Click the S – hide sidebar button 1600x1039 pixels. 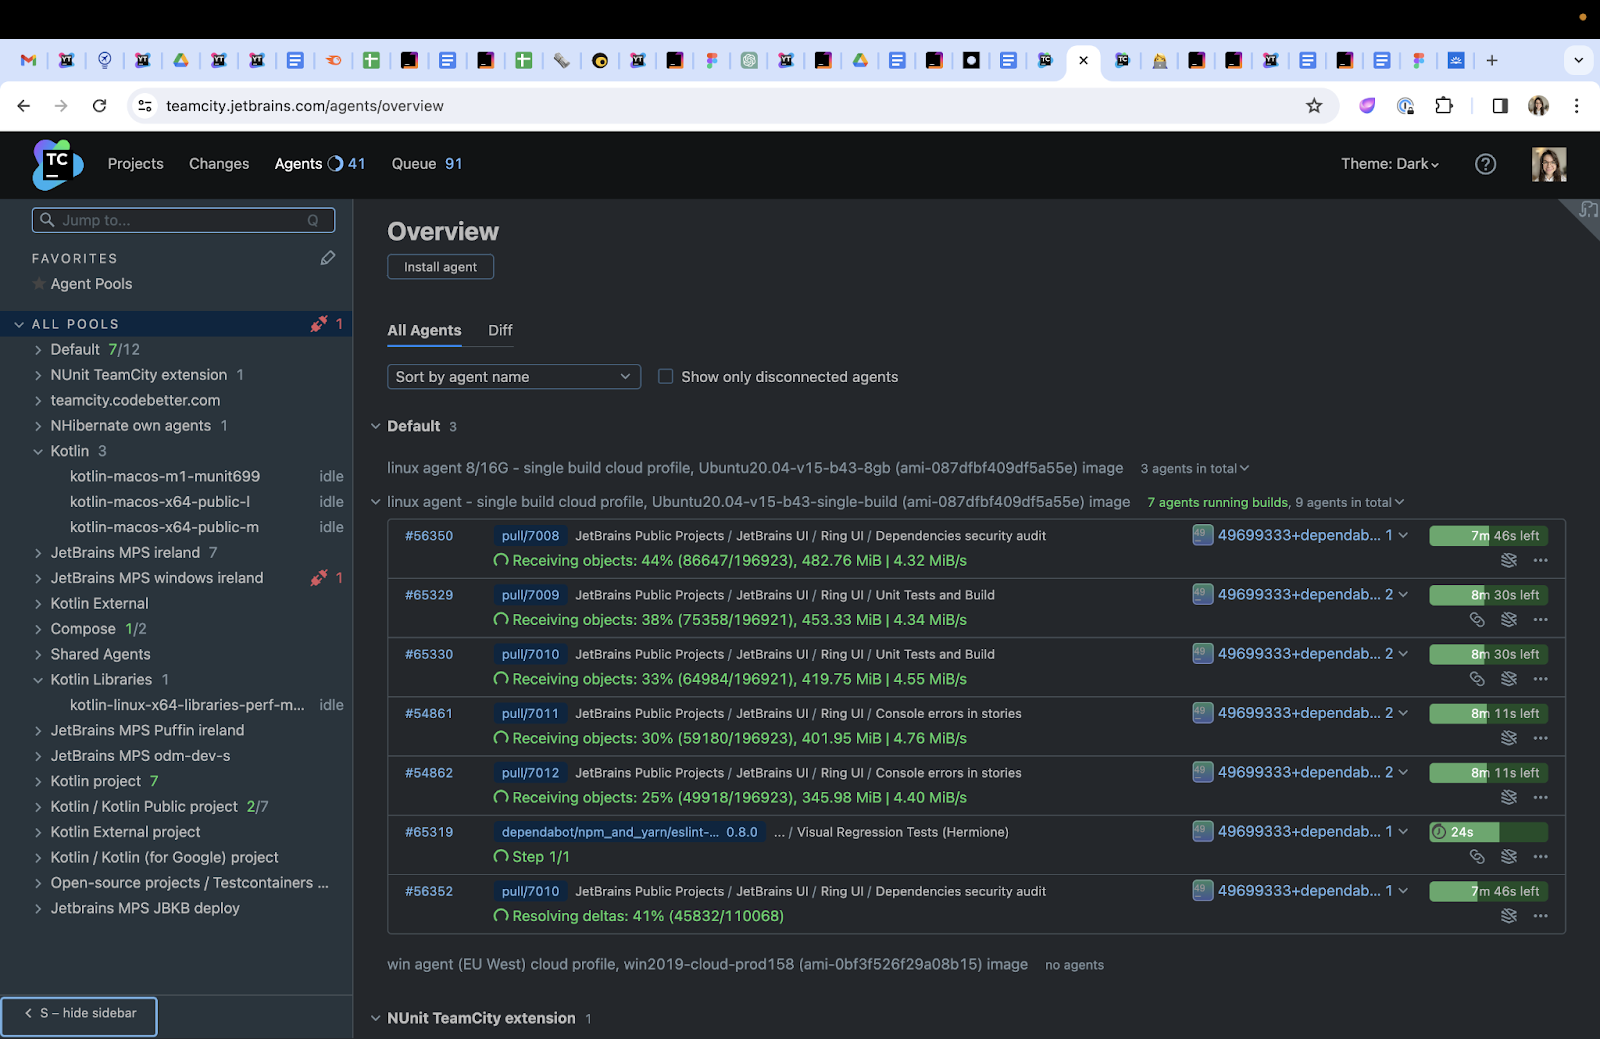79,1016
